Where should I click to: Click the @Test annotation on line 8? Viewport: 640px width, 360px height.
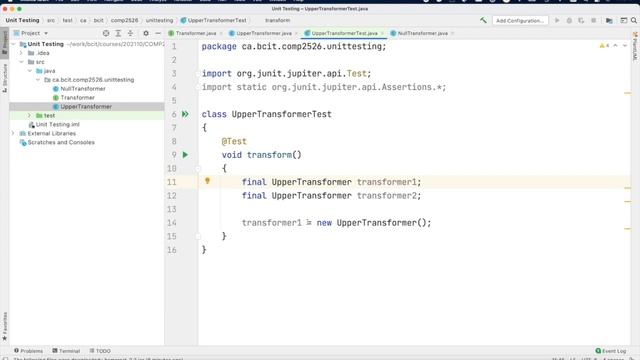click(234, 141)
